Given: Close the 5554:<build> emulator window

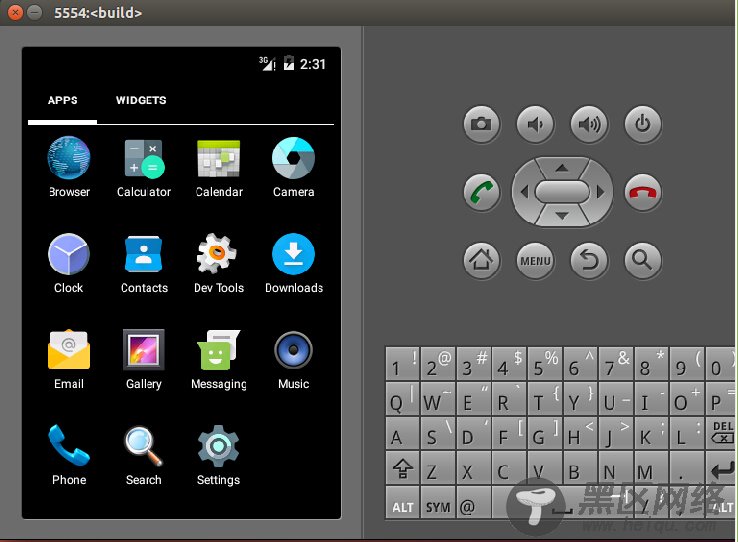Looking at the screenshot, I should pyautogui.click(x=15, y=12).
